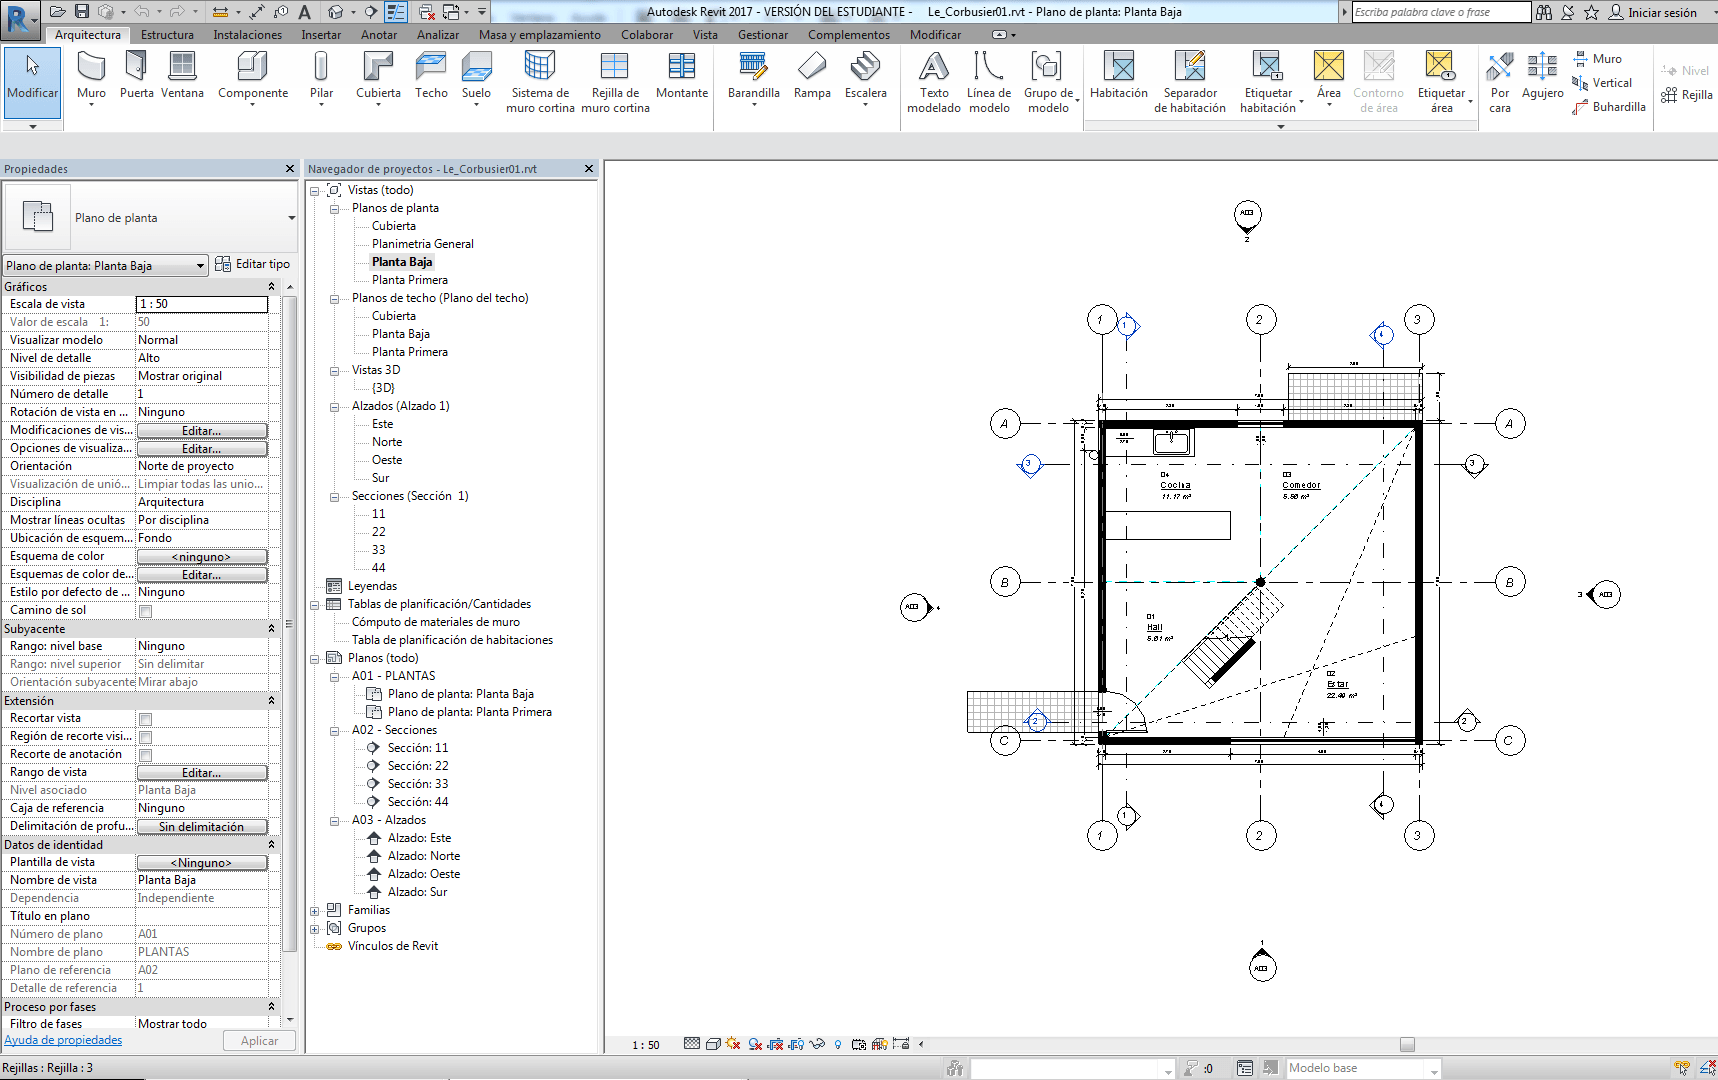Click the Plantilla de vista Ninguno button
1718x1080 pixels.
pos(202,863)
